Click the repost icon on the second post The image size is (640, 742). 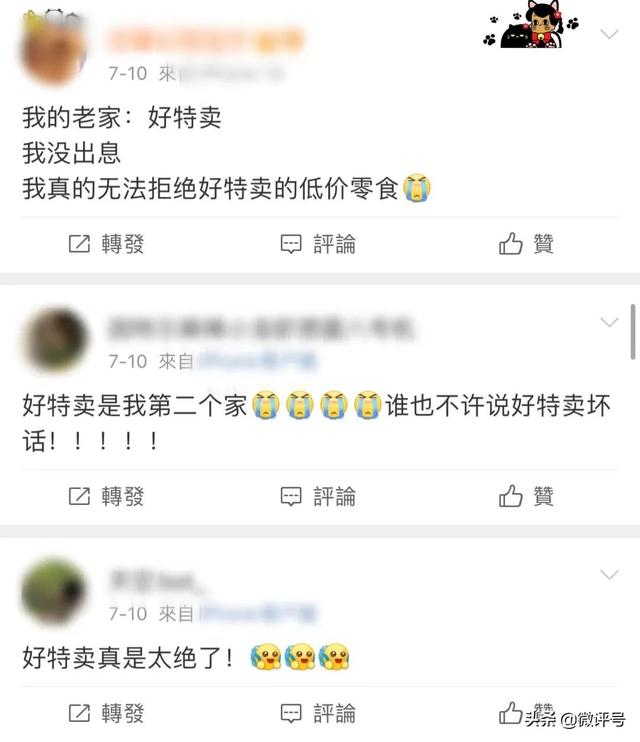coord(79,496)
